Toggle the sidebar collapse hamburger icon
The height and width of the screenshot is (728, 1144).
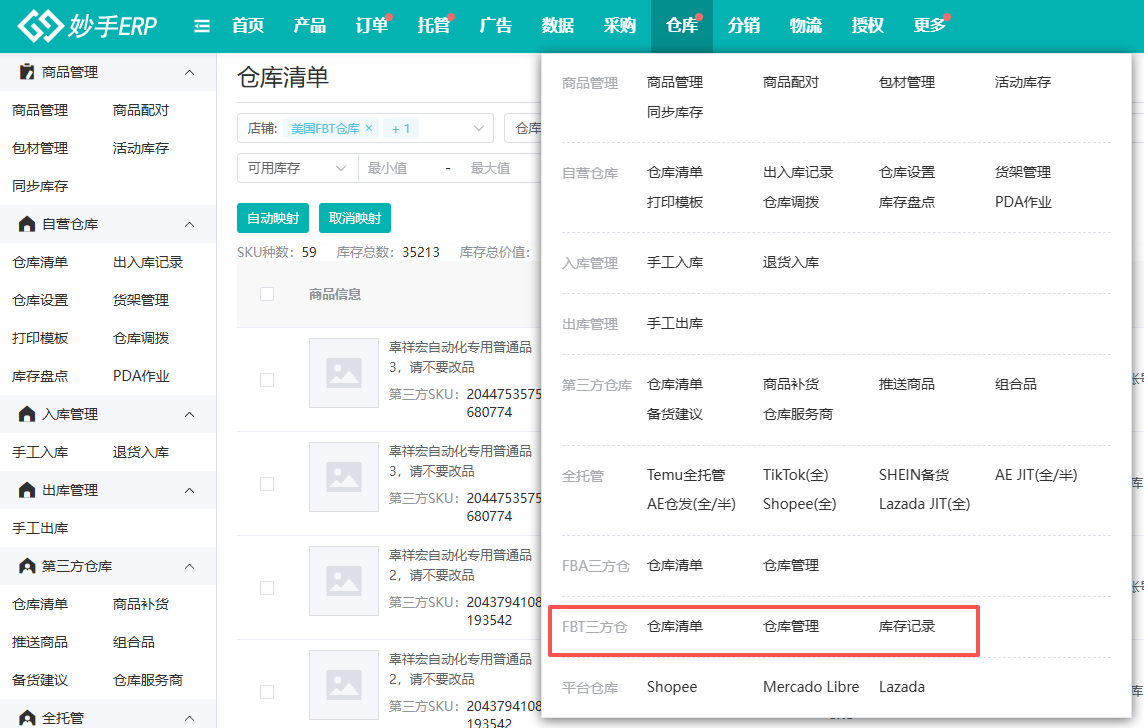click(x=202, y=26)
